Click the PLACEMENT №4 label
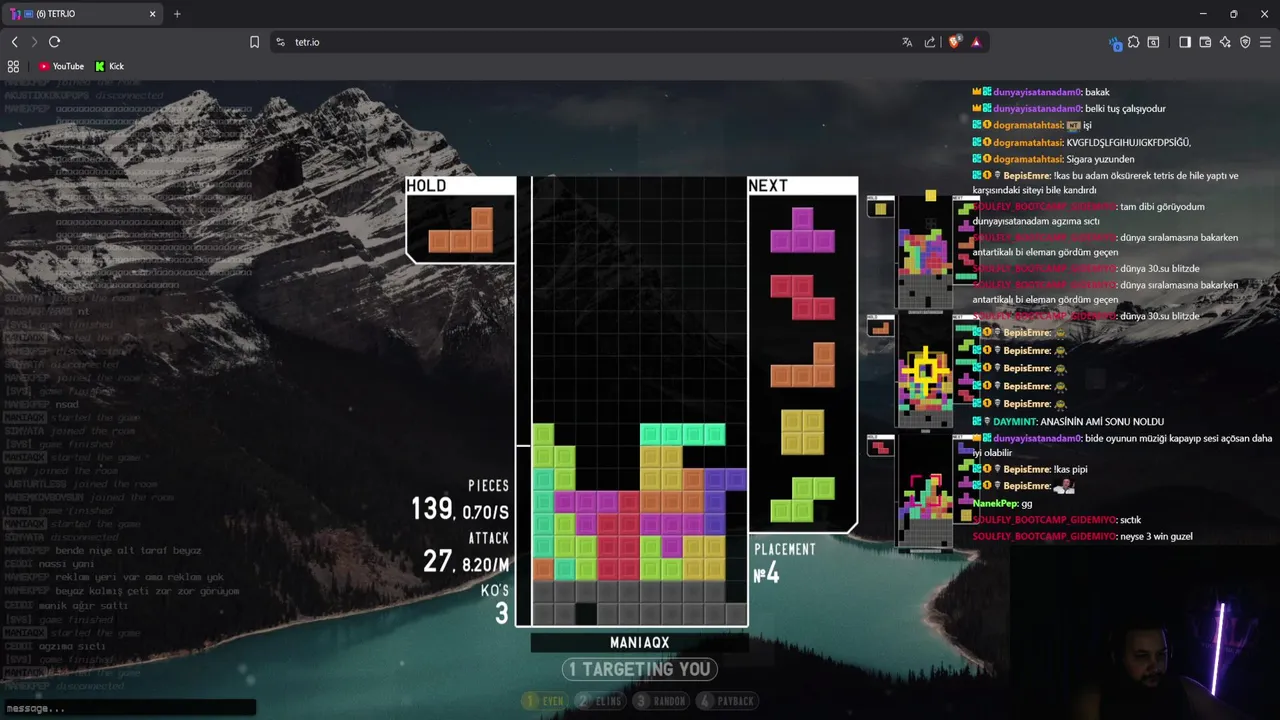The image size is (1280, 720). pos(784,563)
